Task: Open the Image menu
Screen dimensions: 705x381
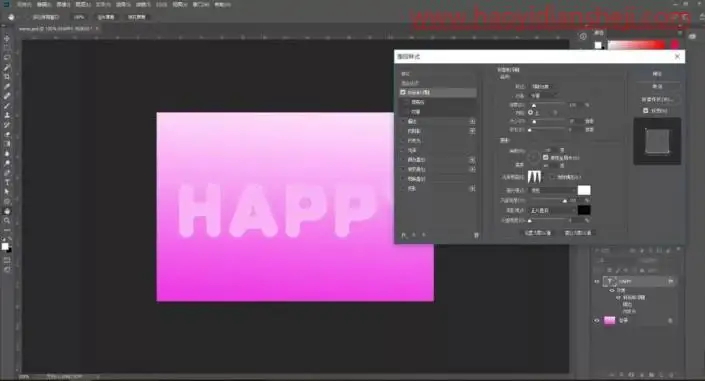Action: (63, 4)
